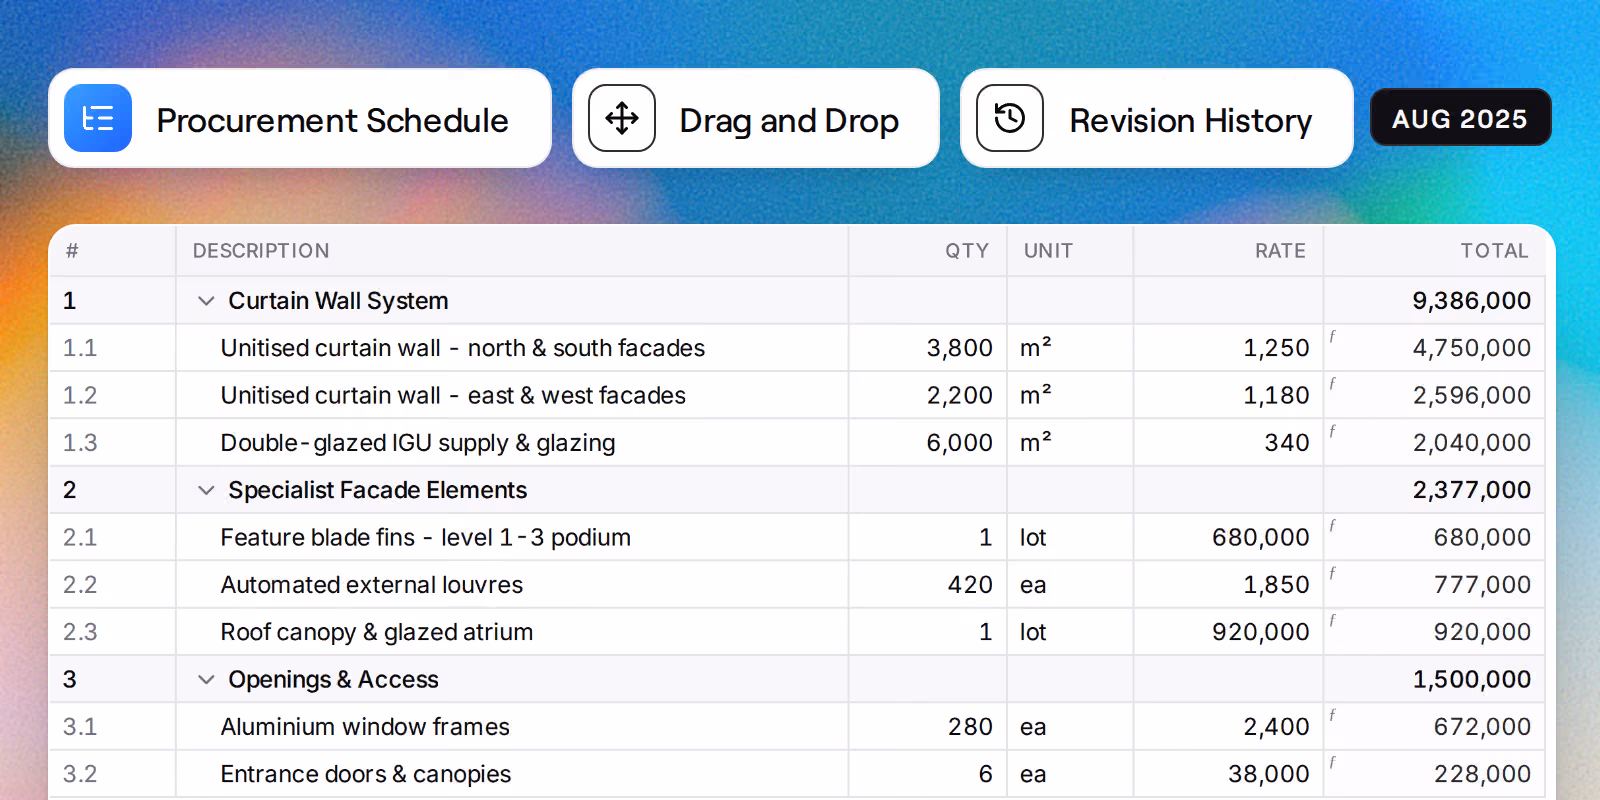1600x800 pixels.
Task: Click formula marker beside 672,000 total
Action: (x=1333, y=715)
